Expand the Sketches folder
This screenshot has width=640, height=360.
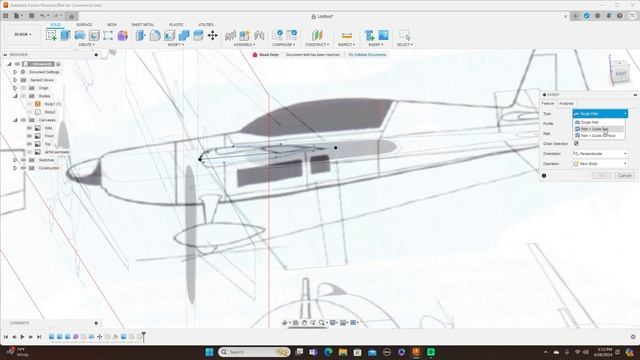15,160
